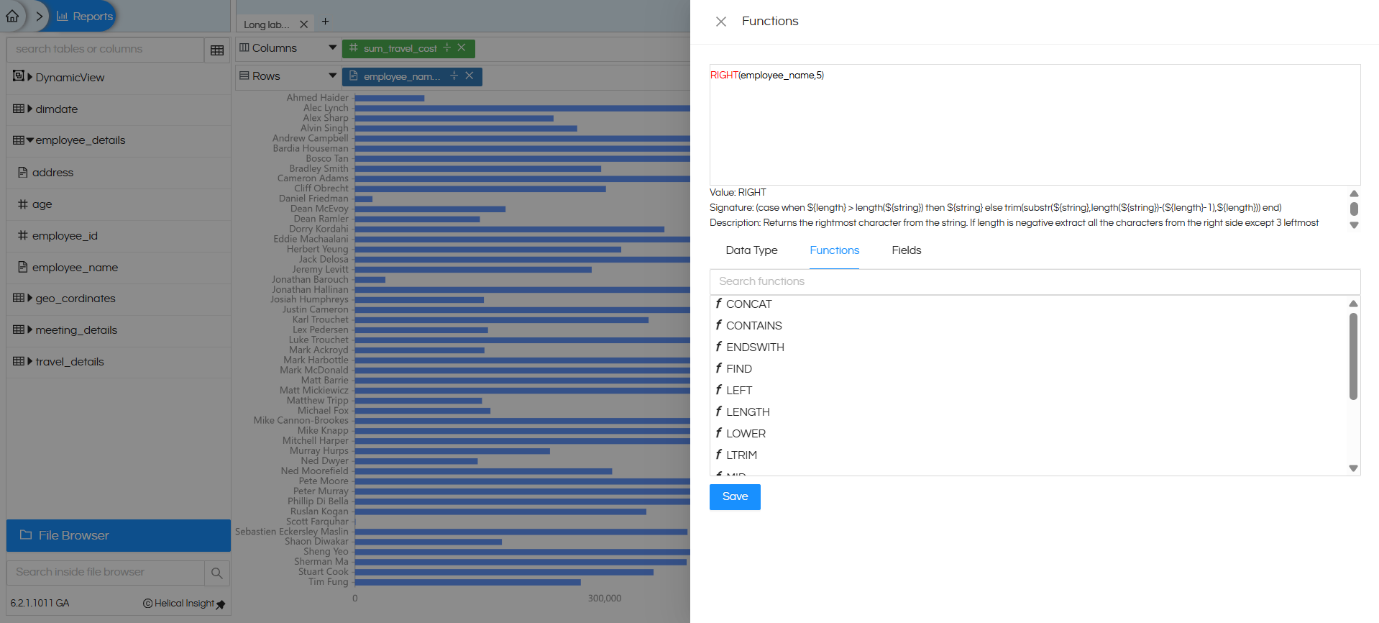Focus the Search functions field
1379x623 pixels.
[1035, 281]
